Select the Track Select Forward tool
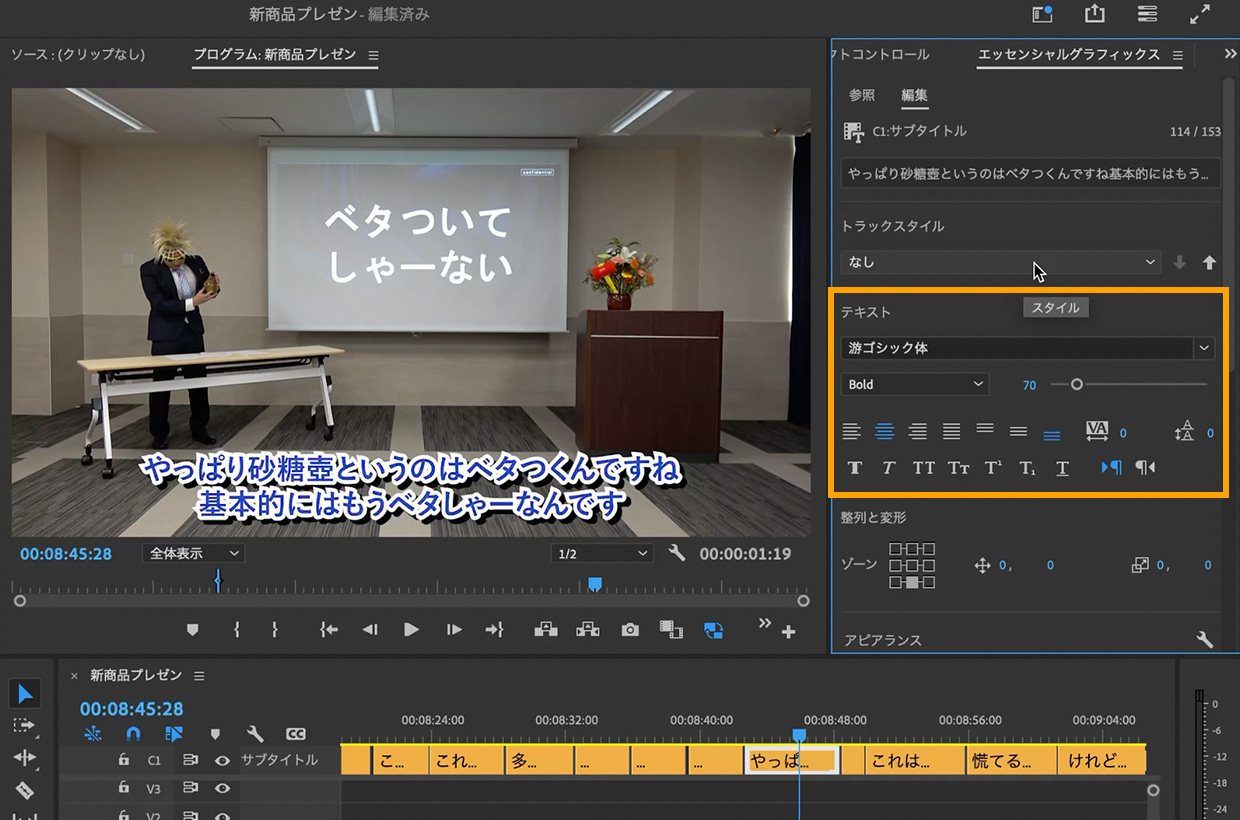Image resolution: width=1240 pixels, height=820 pixels. [25, 725]
